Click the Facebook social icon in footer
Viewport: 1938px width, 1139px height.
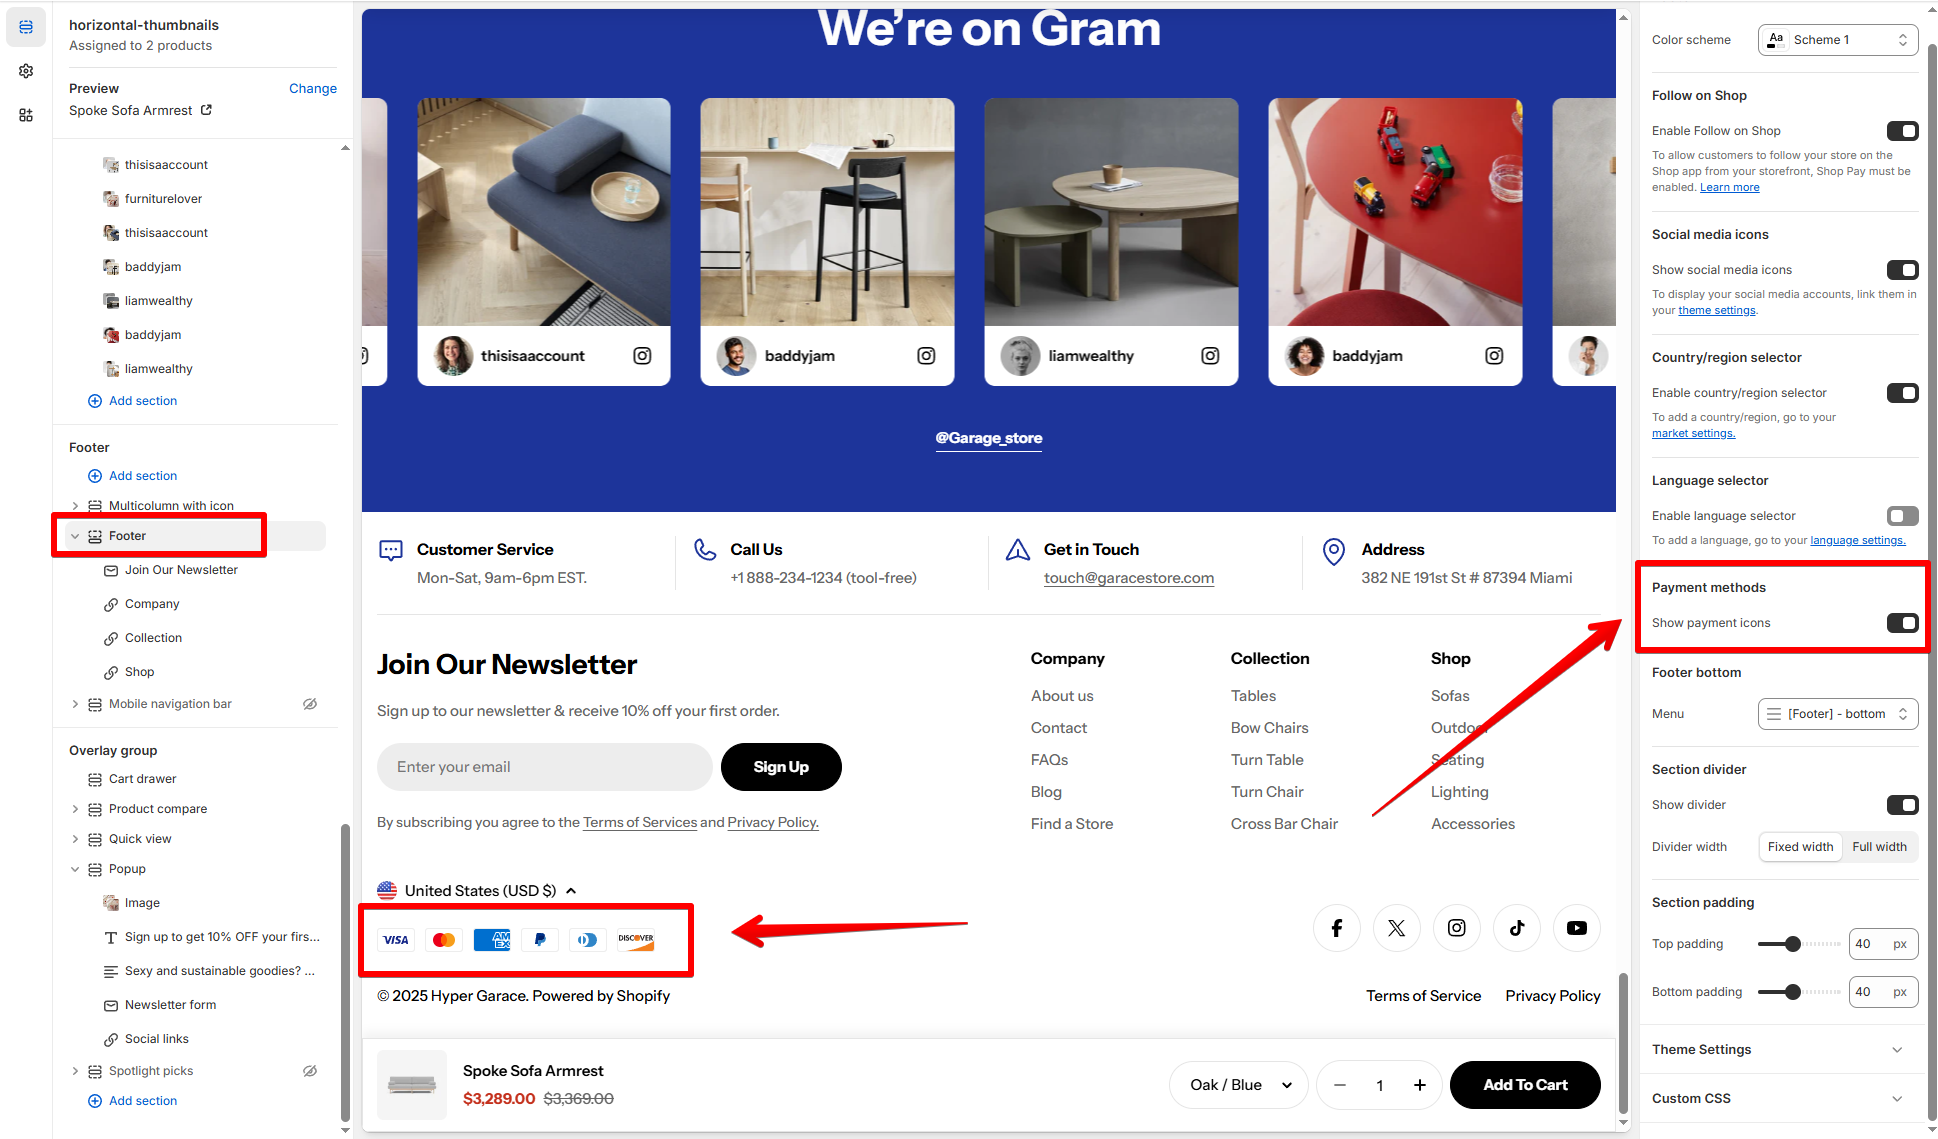point(1337,928)
